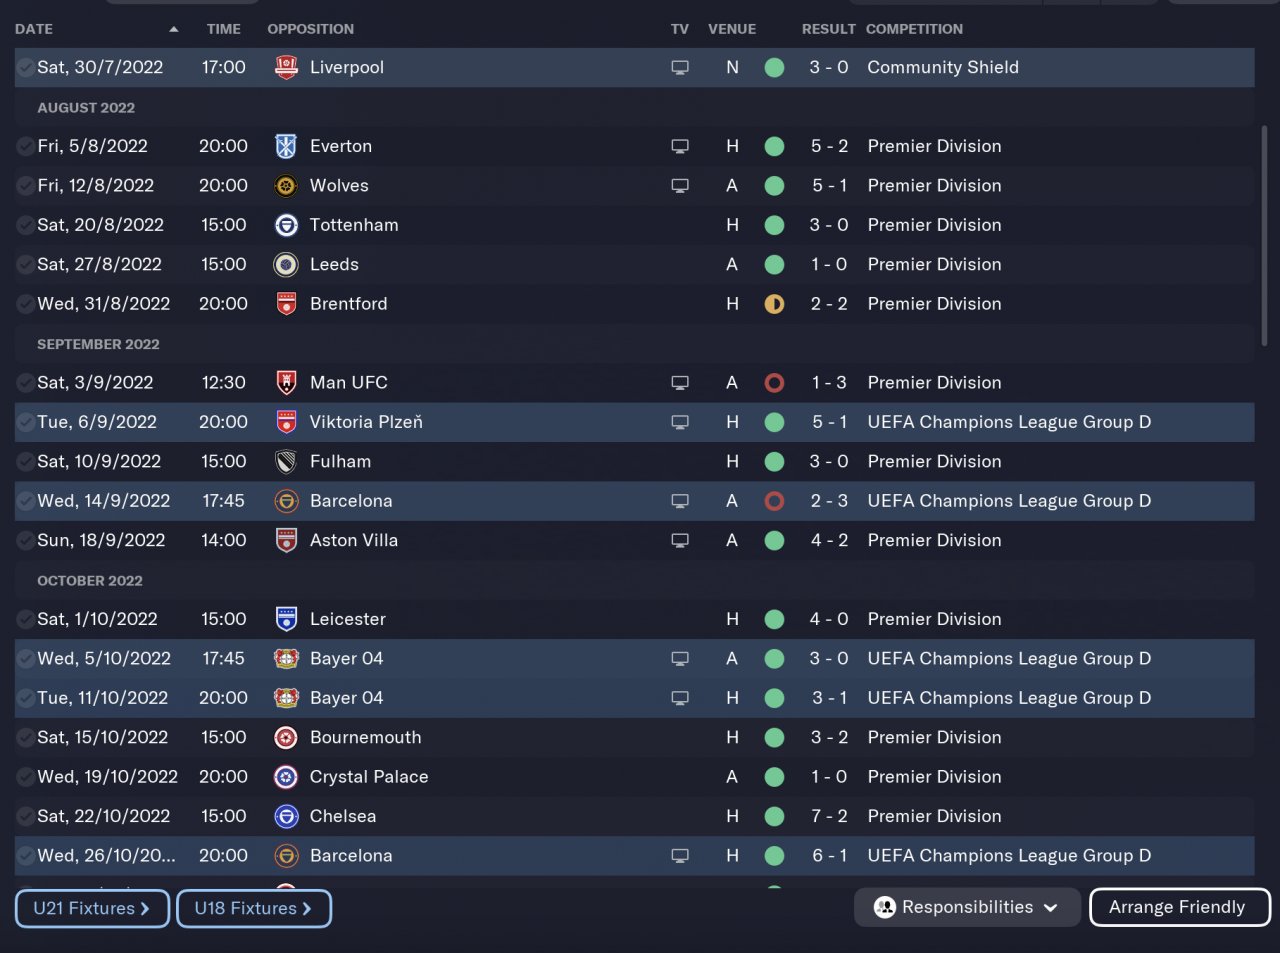Click TV icon on Community Shield row
Screen dimensions: 1280x953
click(x=680, y=68)
